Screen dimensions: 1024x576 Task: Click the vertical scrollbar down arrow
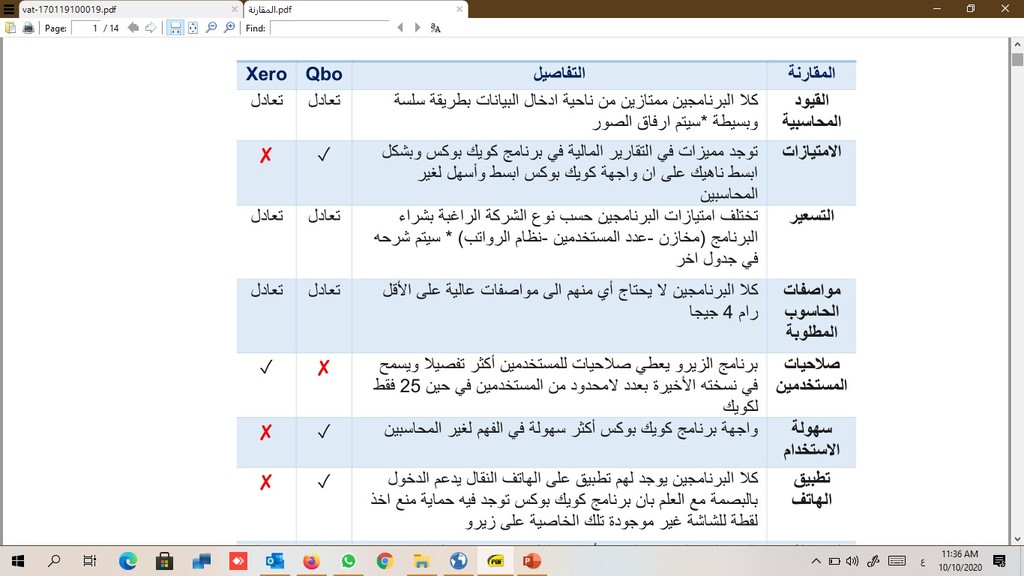tap(1017, 539)
